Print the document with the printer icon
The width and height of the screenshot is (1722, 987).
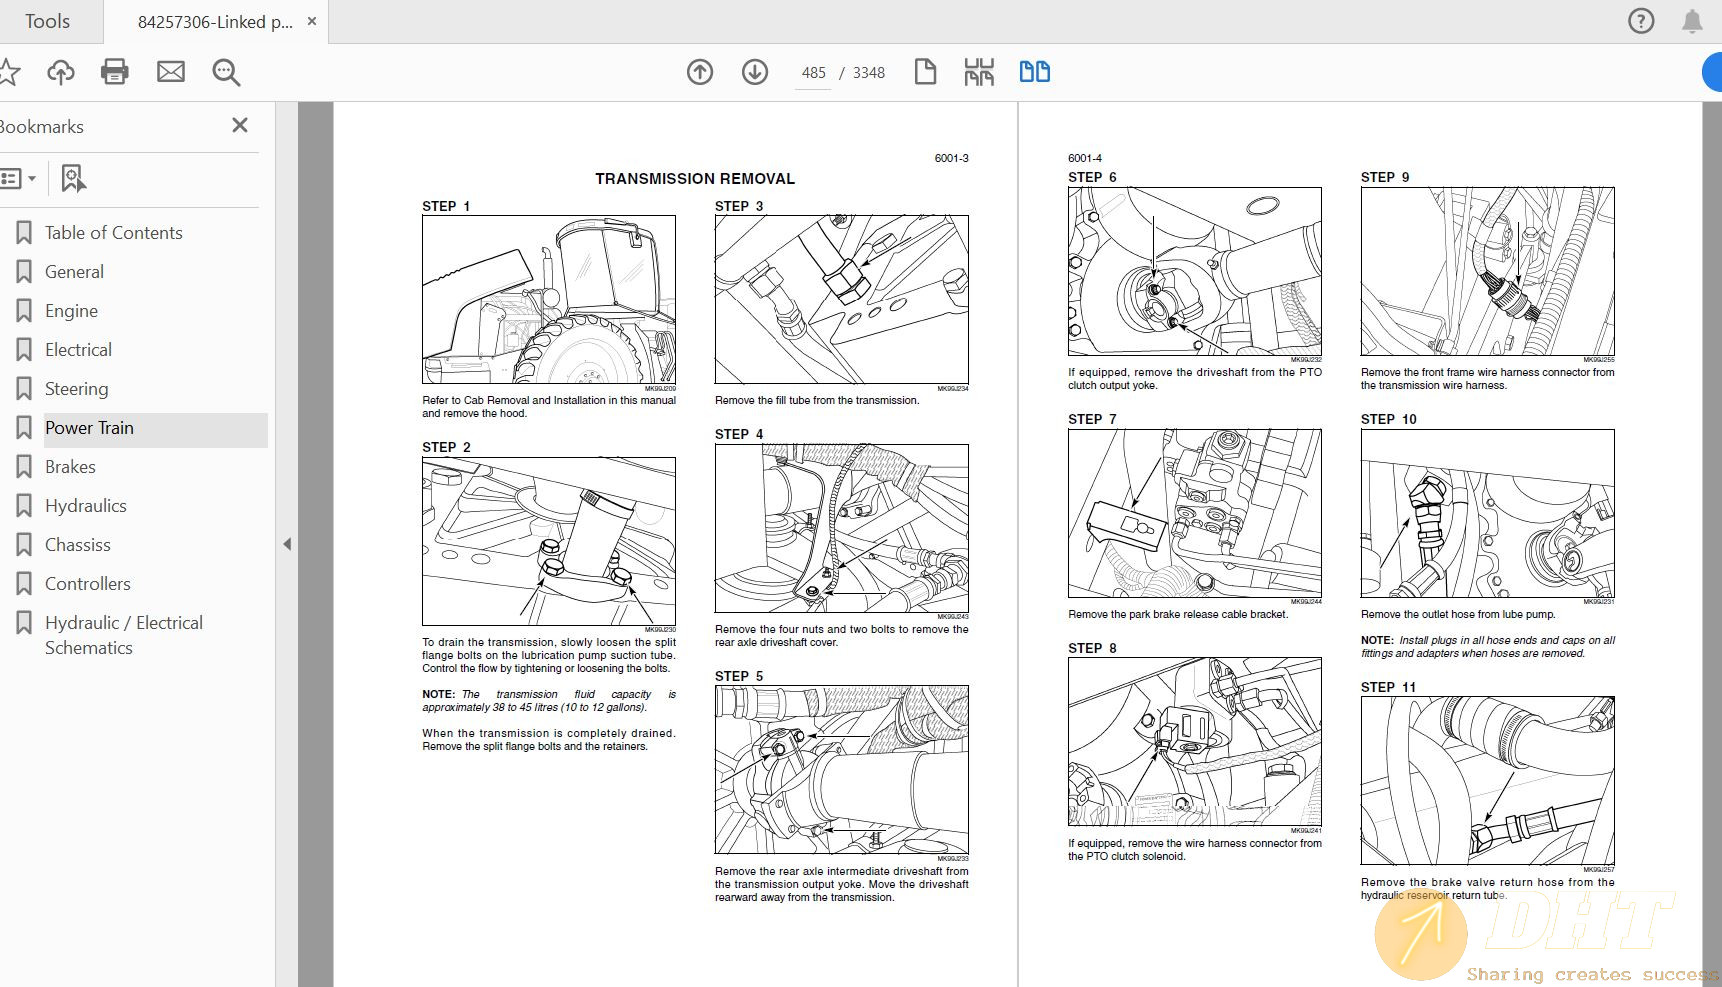(115, 72)
